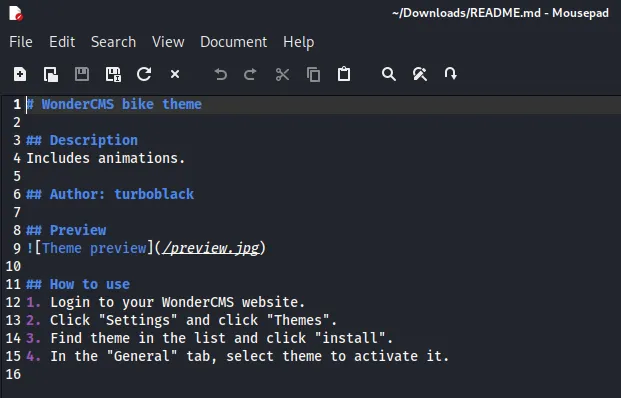Click the new-from-template toolbar icon
The height and width of the screenshot is (398, 621).
click(51, 74)
